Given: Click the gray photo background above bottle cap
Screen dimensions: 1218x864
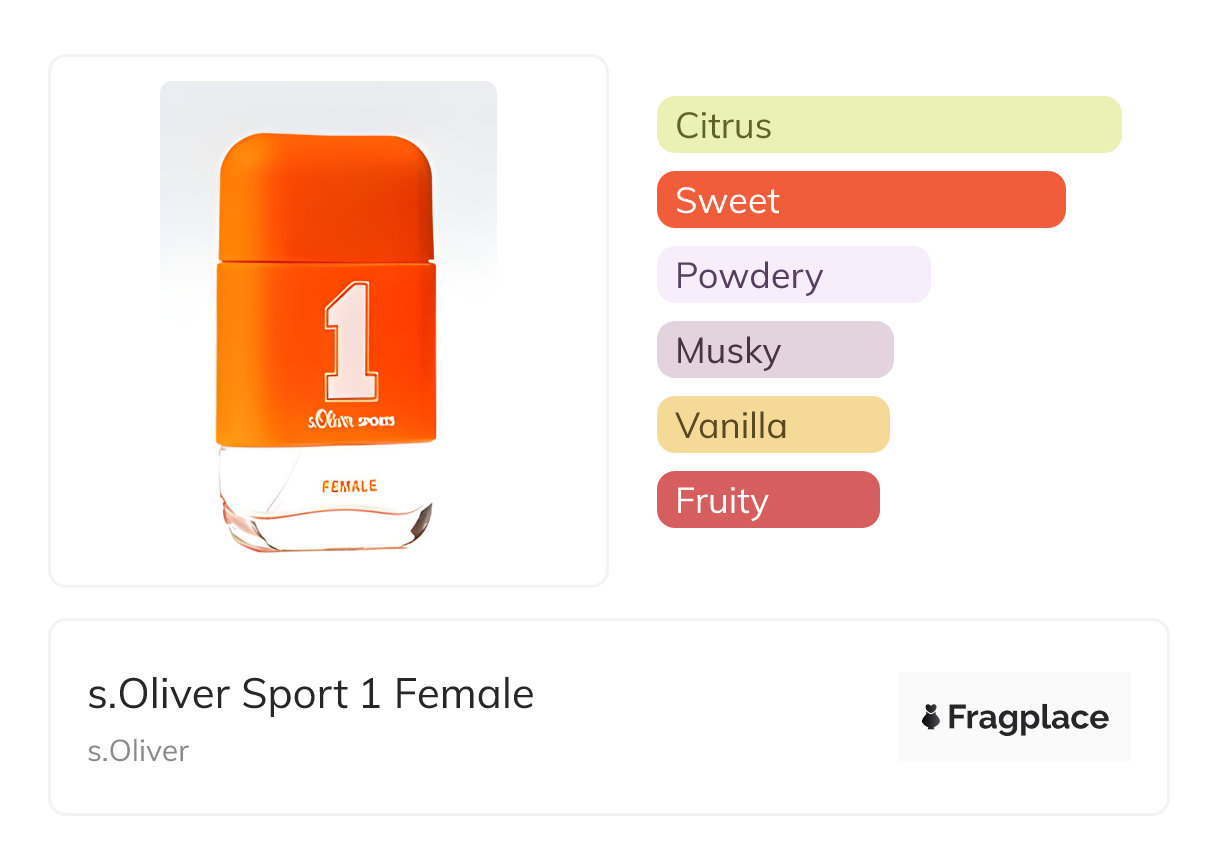Looking at the screenshot, I should coord(328,103).
